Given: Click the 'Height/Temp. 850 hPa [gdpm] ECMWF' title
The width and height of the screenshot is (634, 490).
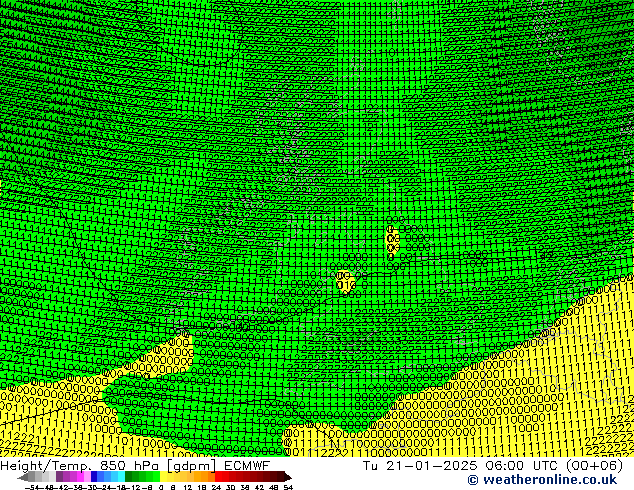Looking at the screenshot, I should 135,466.
